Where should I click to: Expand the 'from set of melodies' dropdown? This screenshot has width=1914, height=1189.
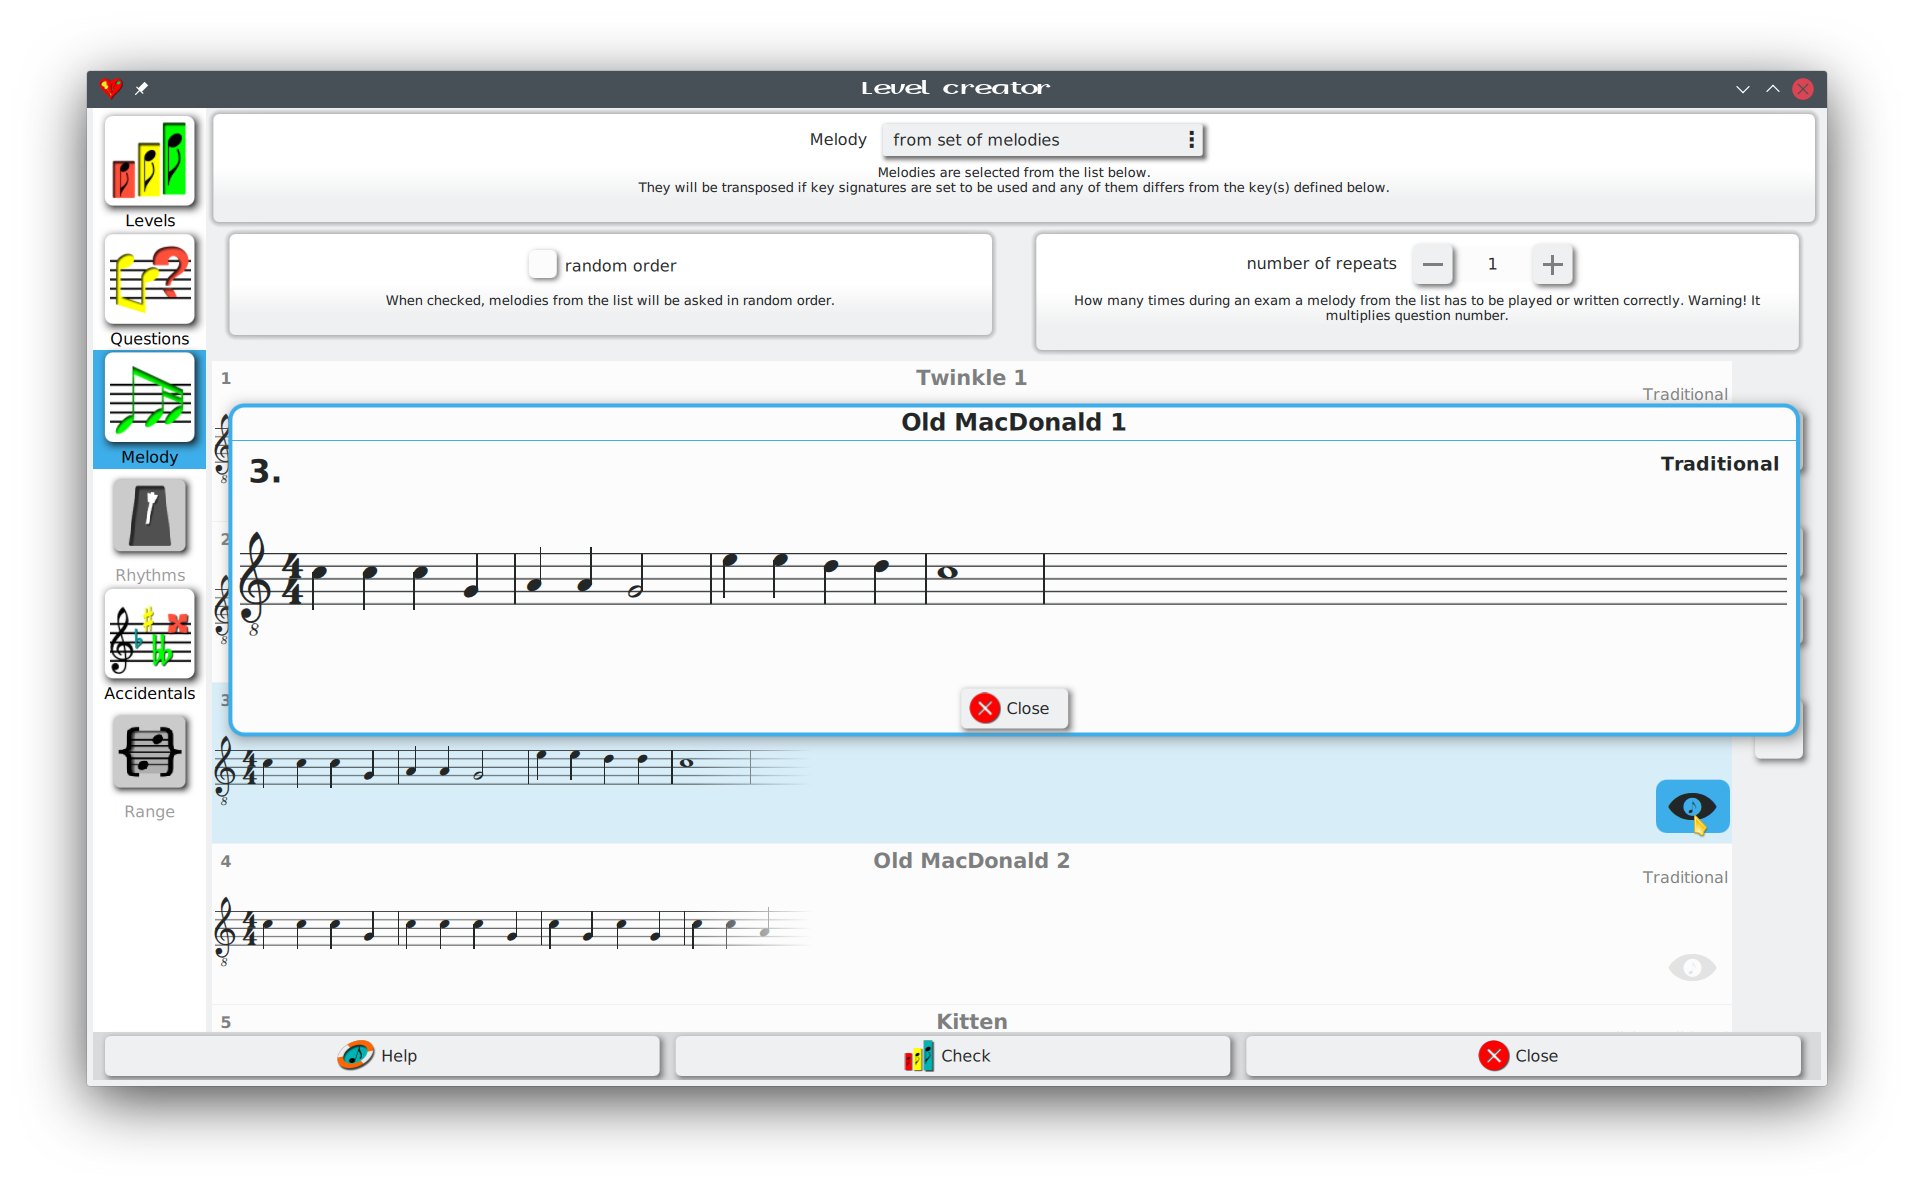click(x=1041, y=140)
